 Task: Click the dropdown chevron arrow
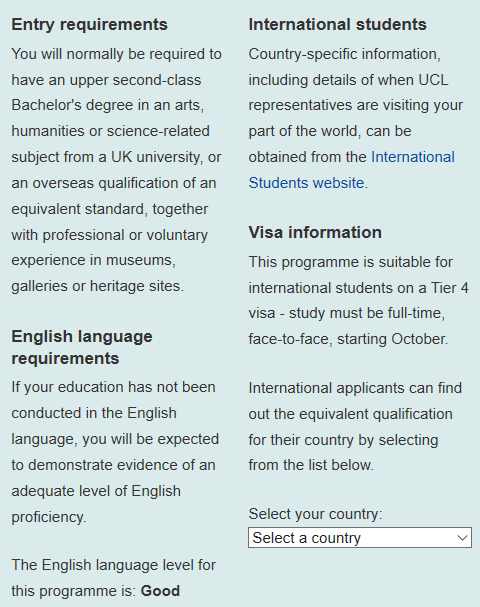(x=462, y=538)
